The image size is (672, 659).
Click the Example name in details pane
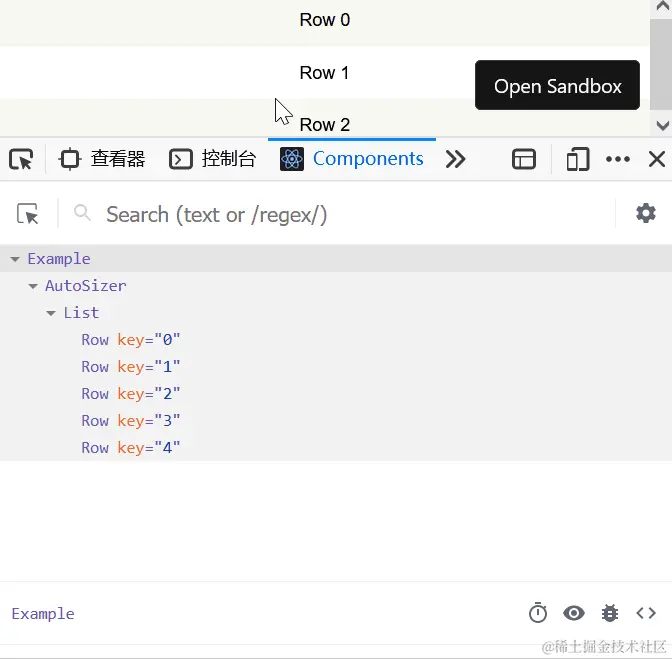(x=43, y=614)
